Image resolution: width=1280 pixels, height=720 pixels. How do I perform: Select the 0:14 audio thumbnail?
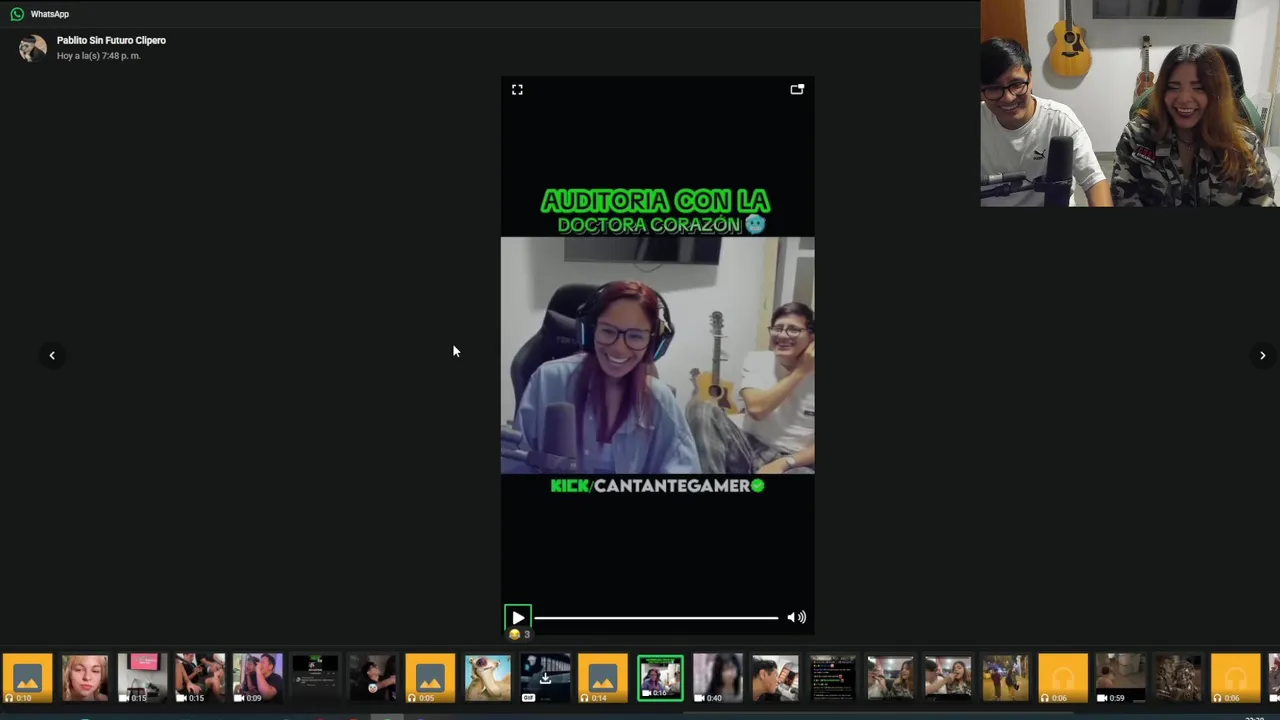[x=603, y=678]
